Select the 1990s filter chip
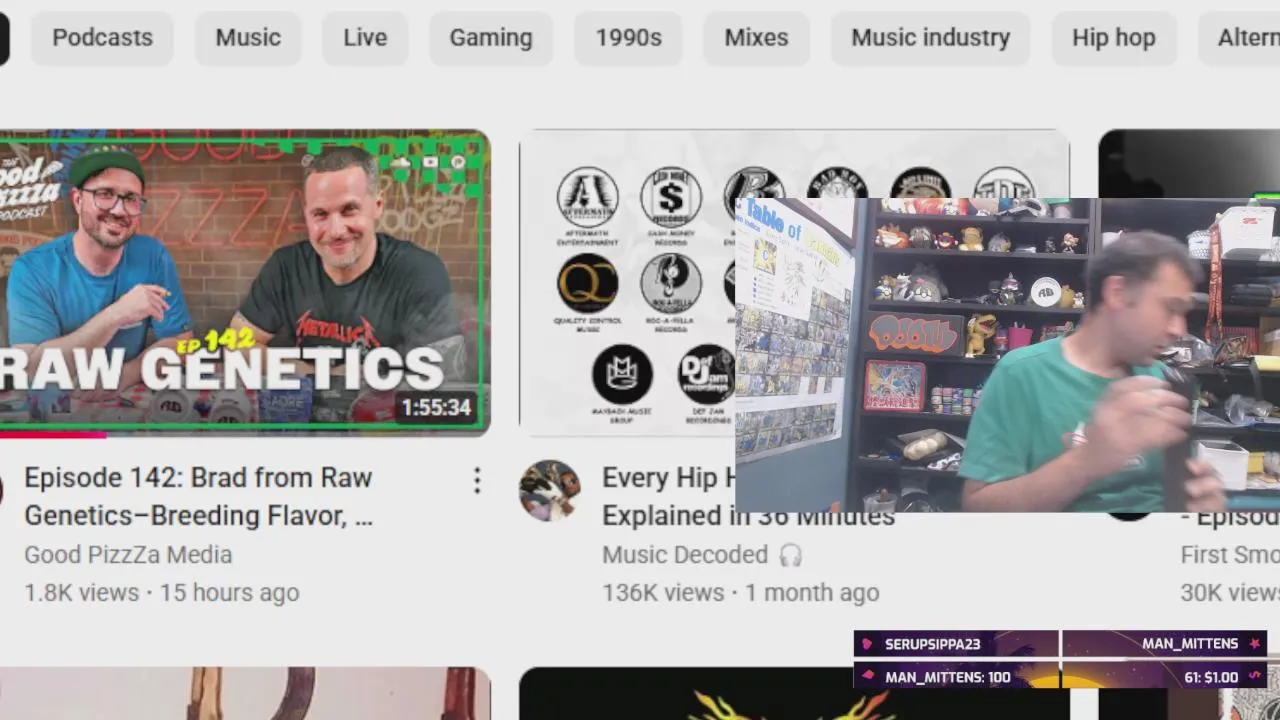The width and height of the screenshot is (1280, 720). click(629, 38)
